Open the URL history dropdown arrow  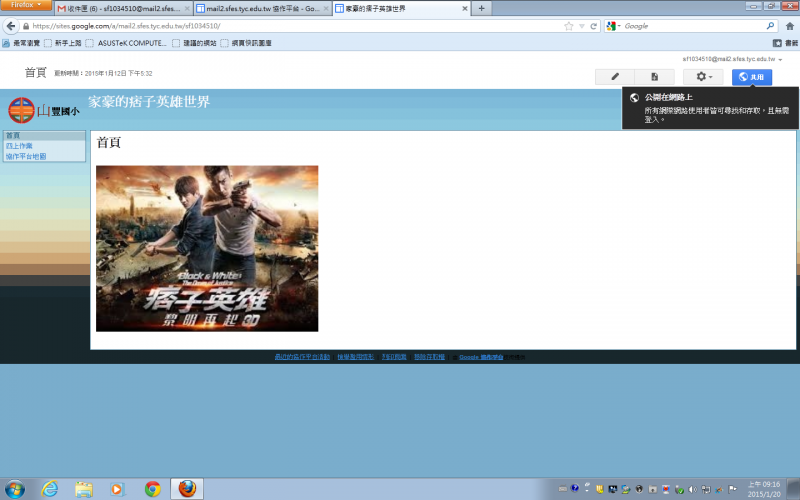click(x=582, y=26)
